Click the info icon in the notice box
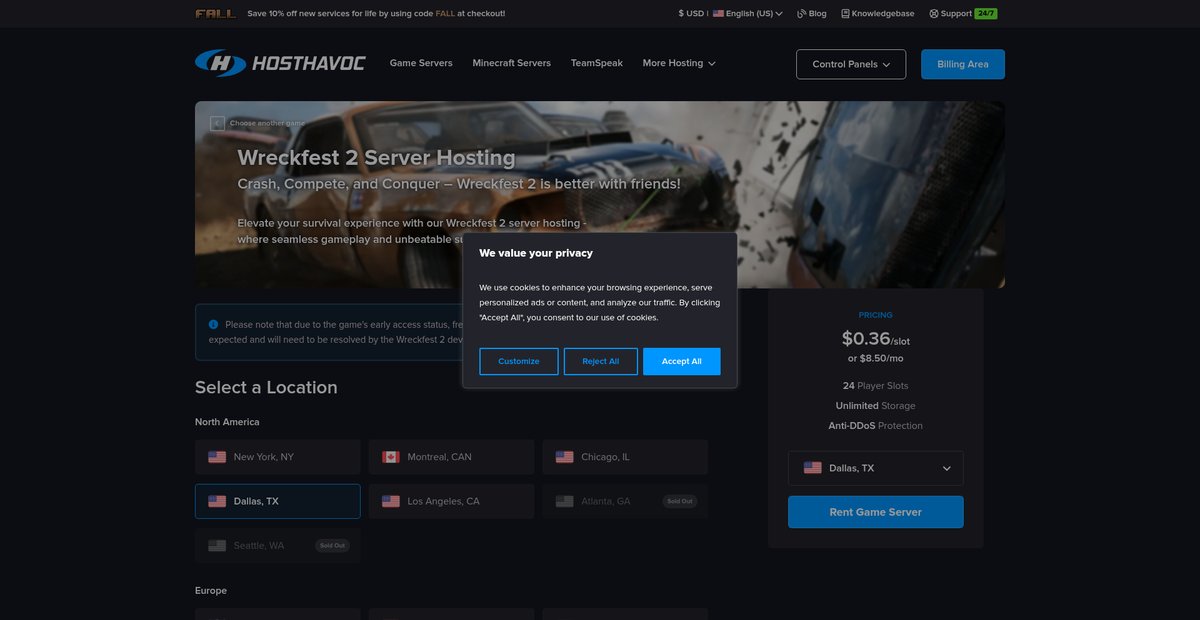The height and width of the screenshot is (620, 1200). pyautogui.click(x=214, y=324)
